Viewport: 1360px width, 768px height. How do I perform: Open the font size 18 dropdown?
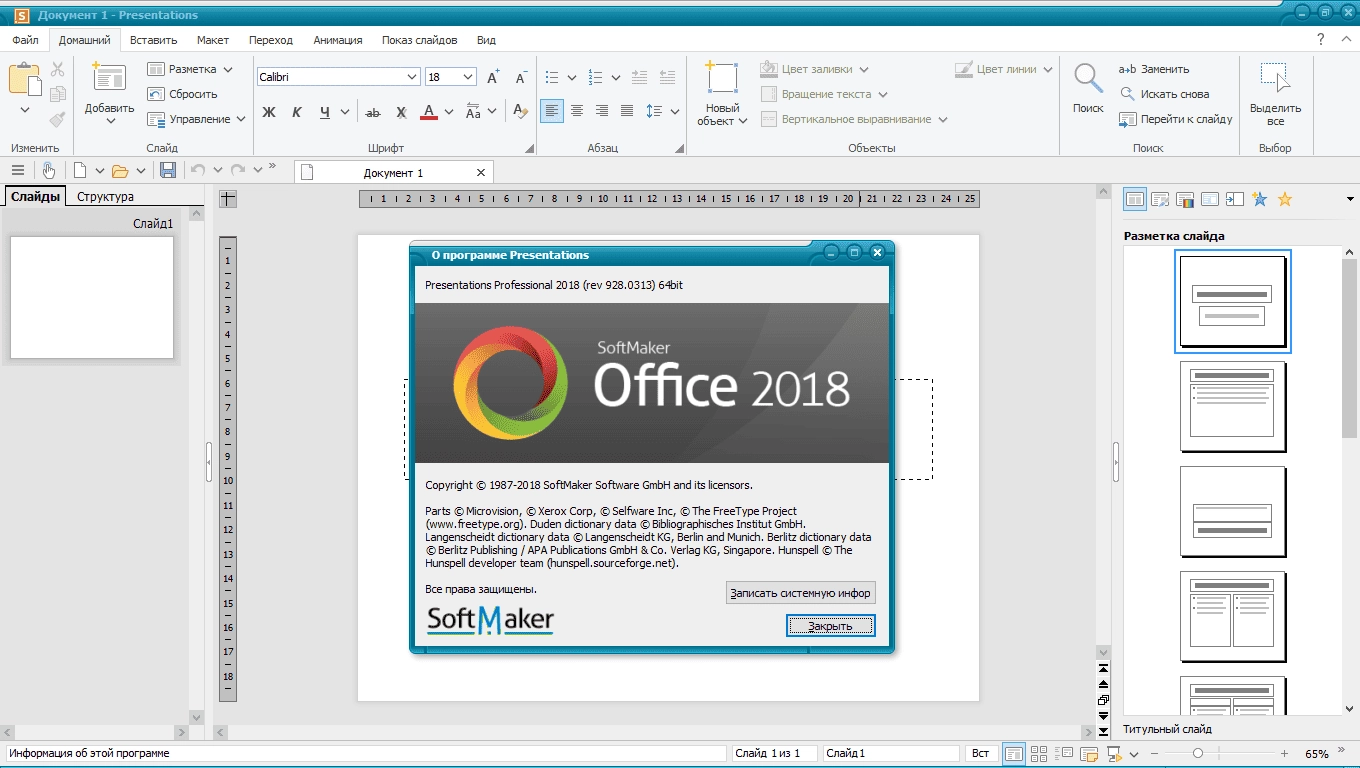click(468, 77)
